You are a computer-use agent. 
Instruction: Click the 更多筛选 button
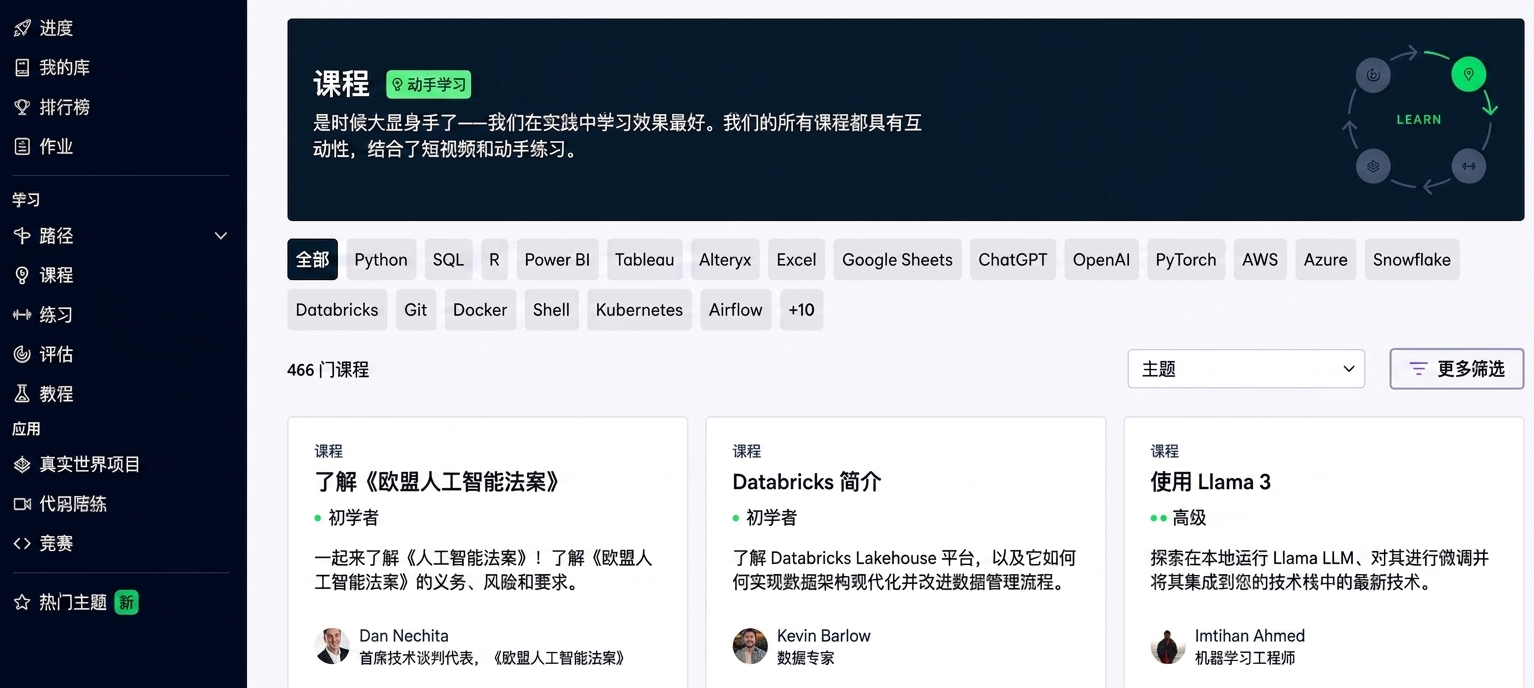click(x=1457, y=369)
